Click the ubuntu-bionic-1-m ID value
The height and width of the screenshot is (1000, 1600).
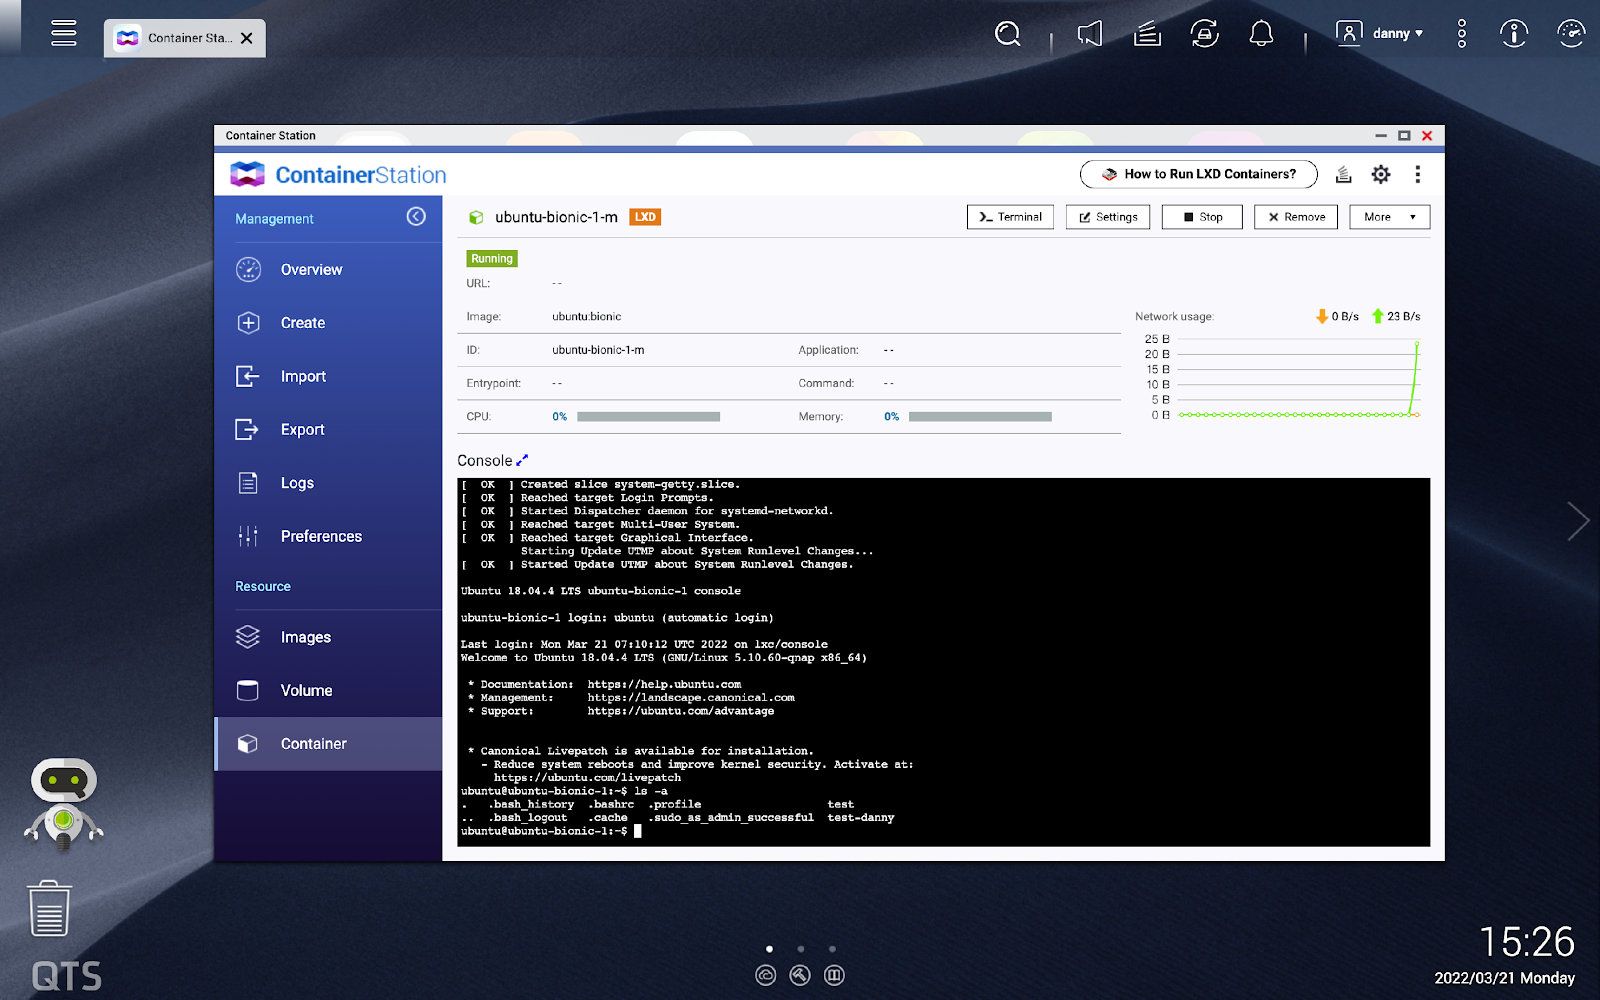[x=598, y=350]
